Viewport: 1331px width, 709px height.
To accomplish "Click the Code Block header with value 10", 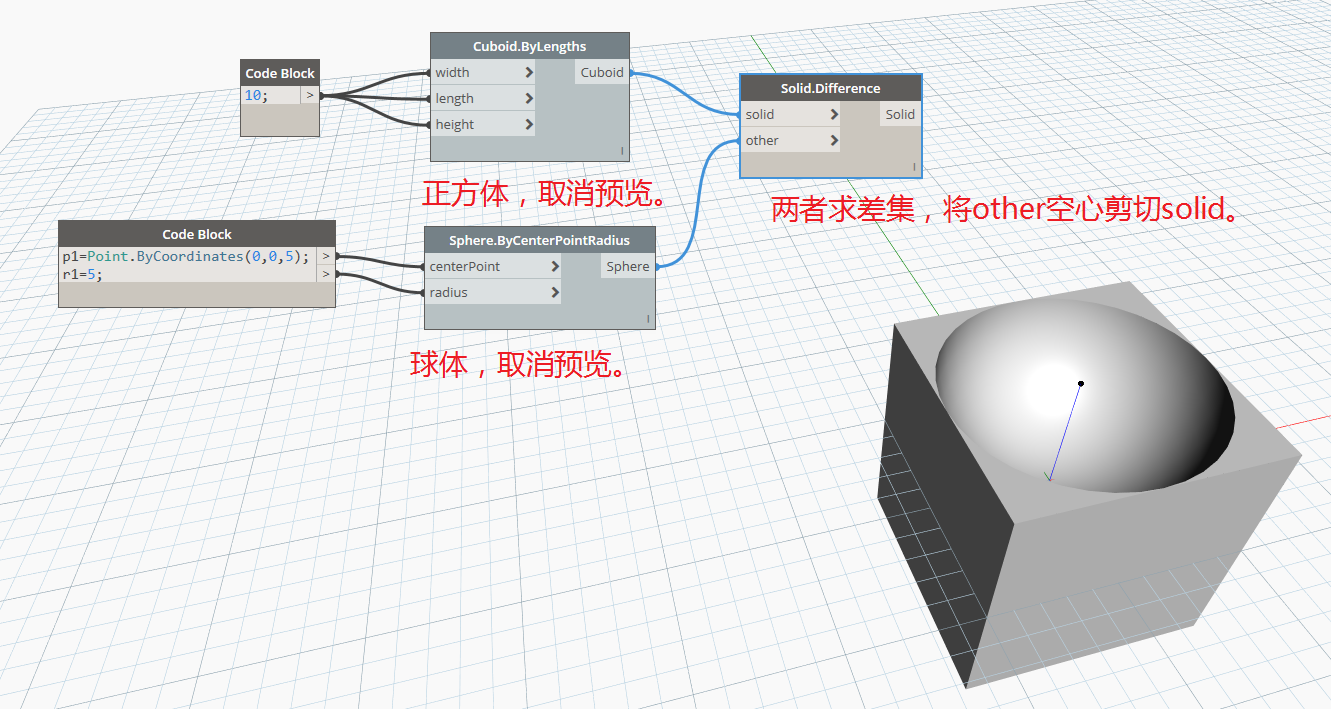I will point(280,73).
